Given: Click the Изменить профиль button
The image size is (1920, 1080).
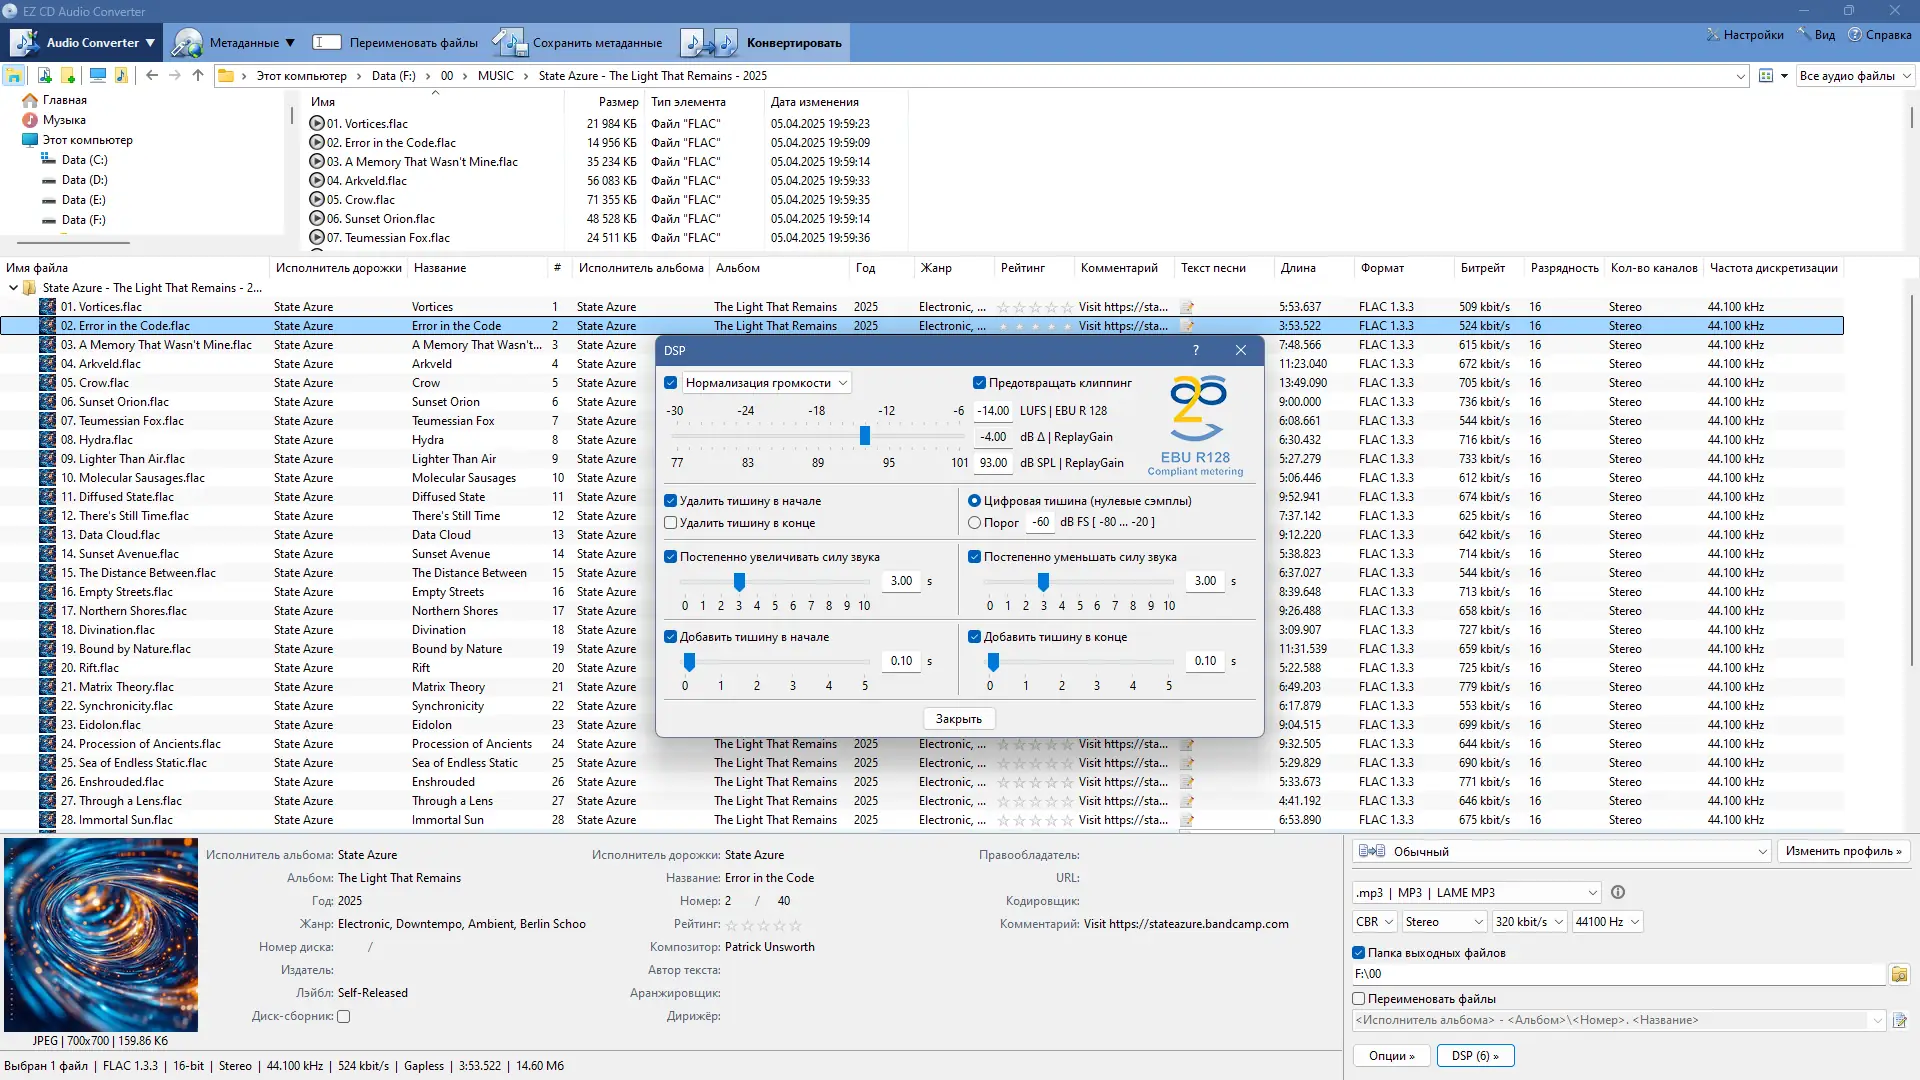Looking at the screenshot, I should pyautogui.click(x=1843, y=851).
